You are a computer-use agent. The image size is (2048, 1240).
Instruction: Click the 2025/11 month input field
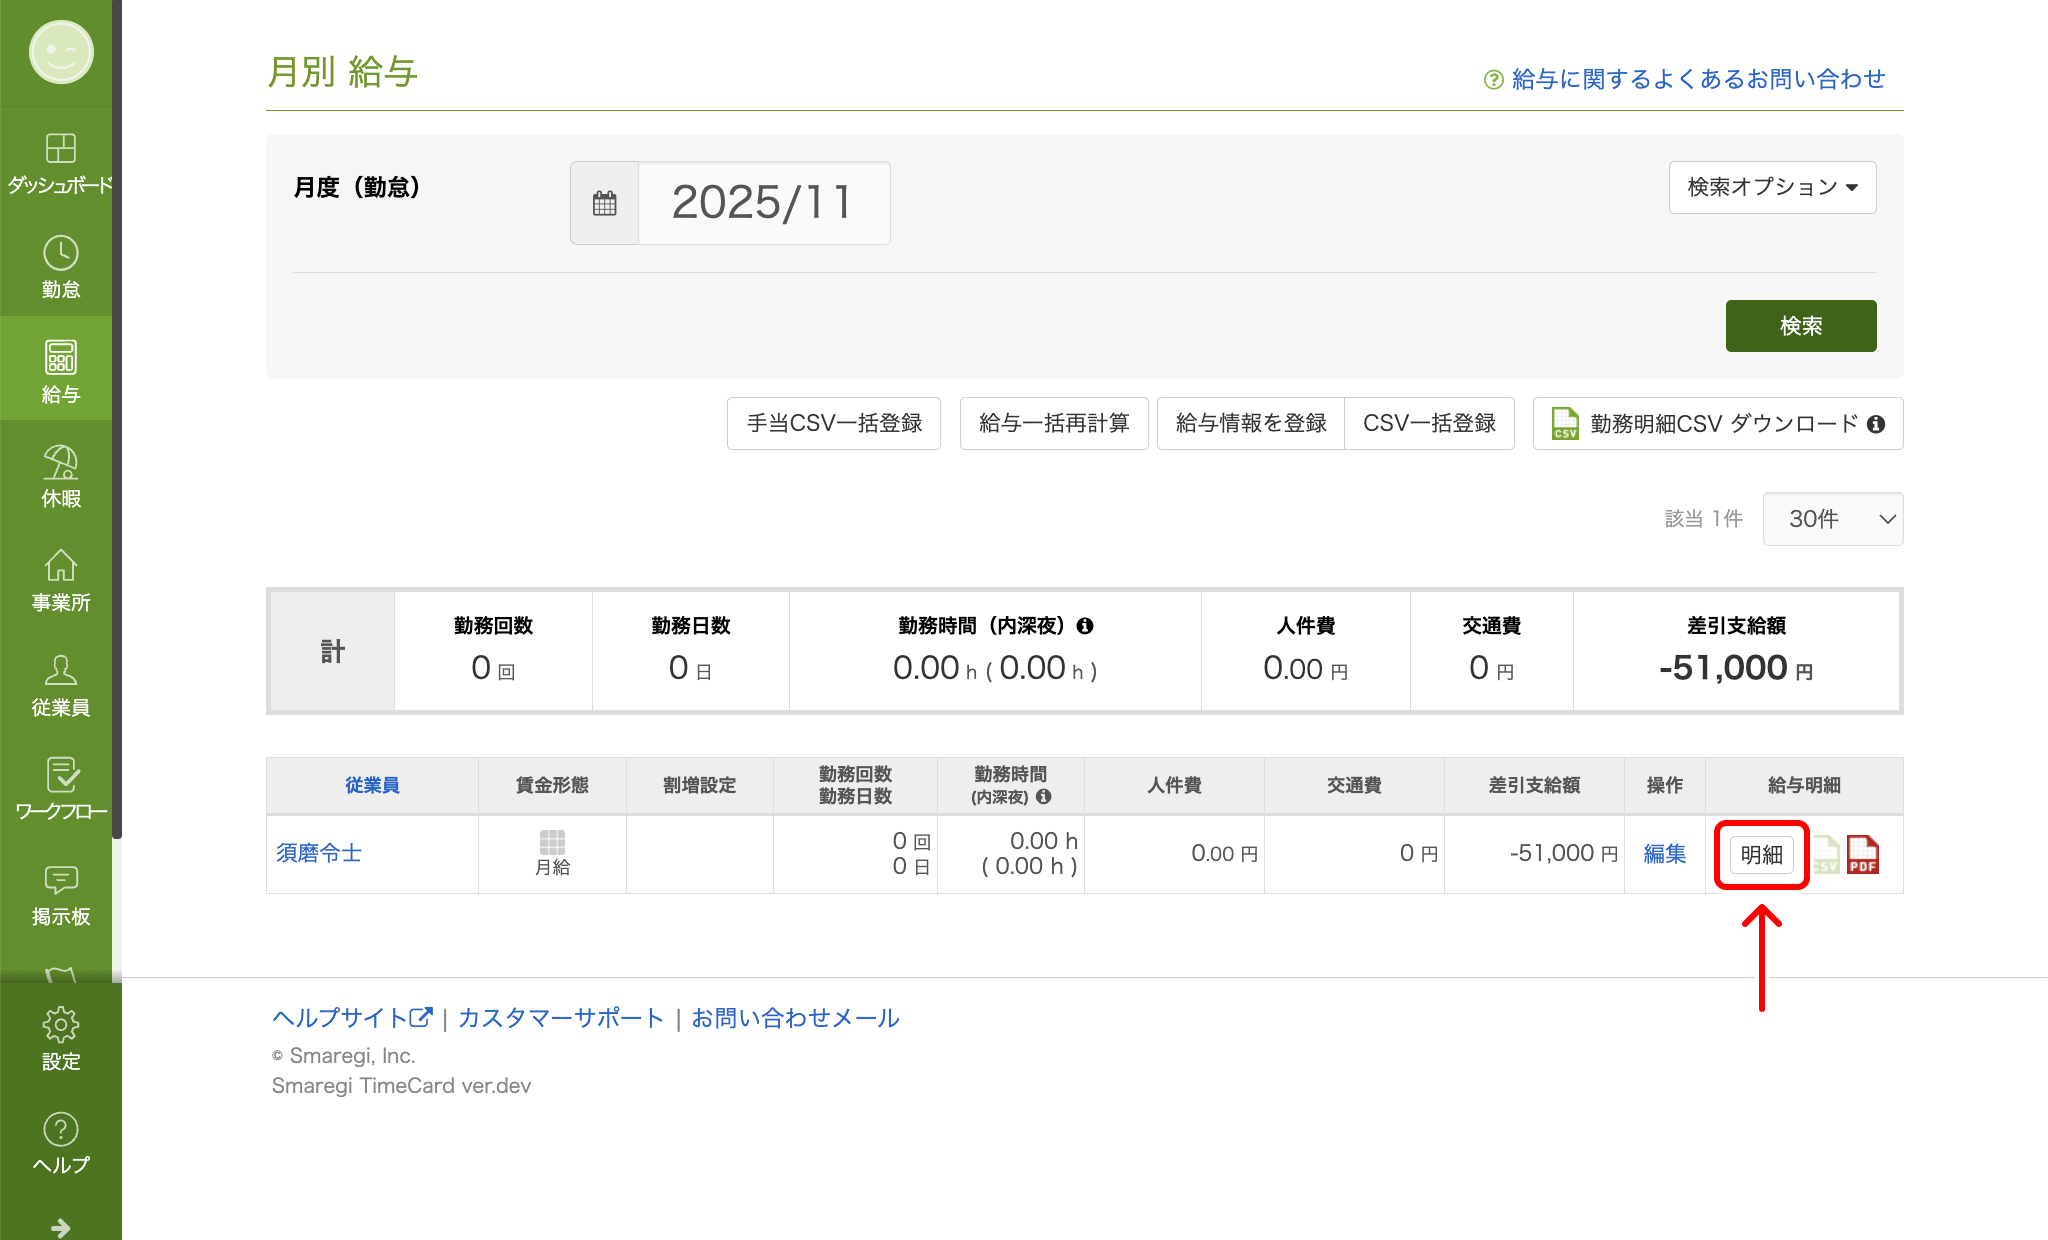coord(763,203)
